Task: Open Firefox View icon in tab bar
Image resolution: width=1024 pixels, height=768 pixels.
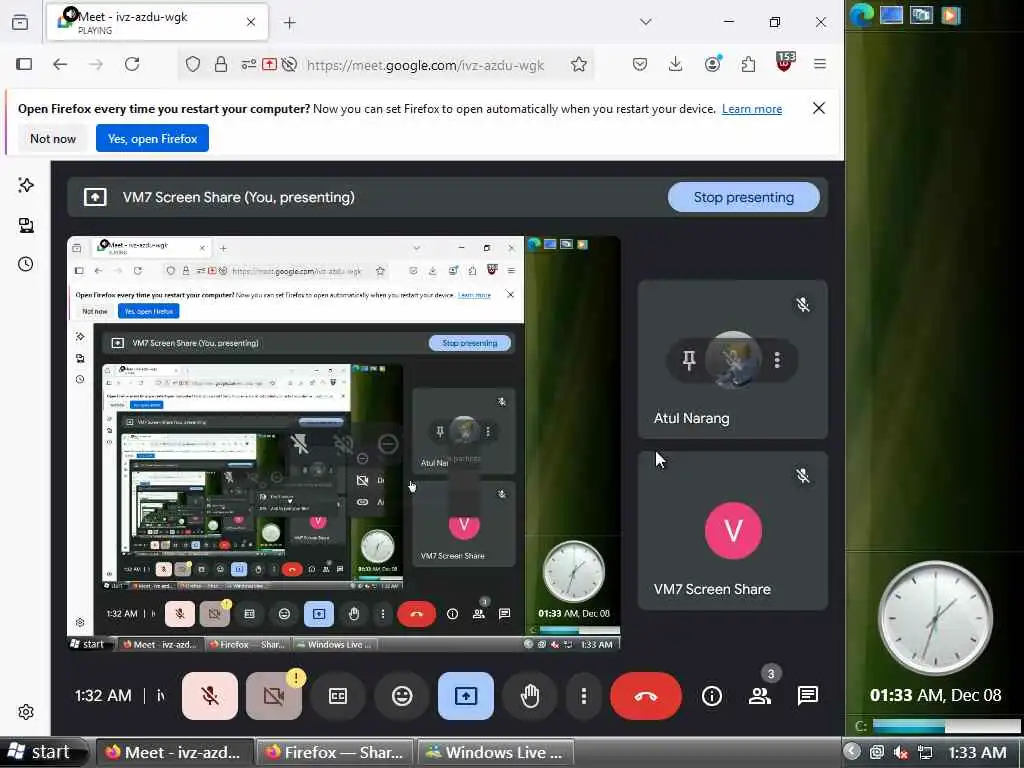Action: [20, 22]
